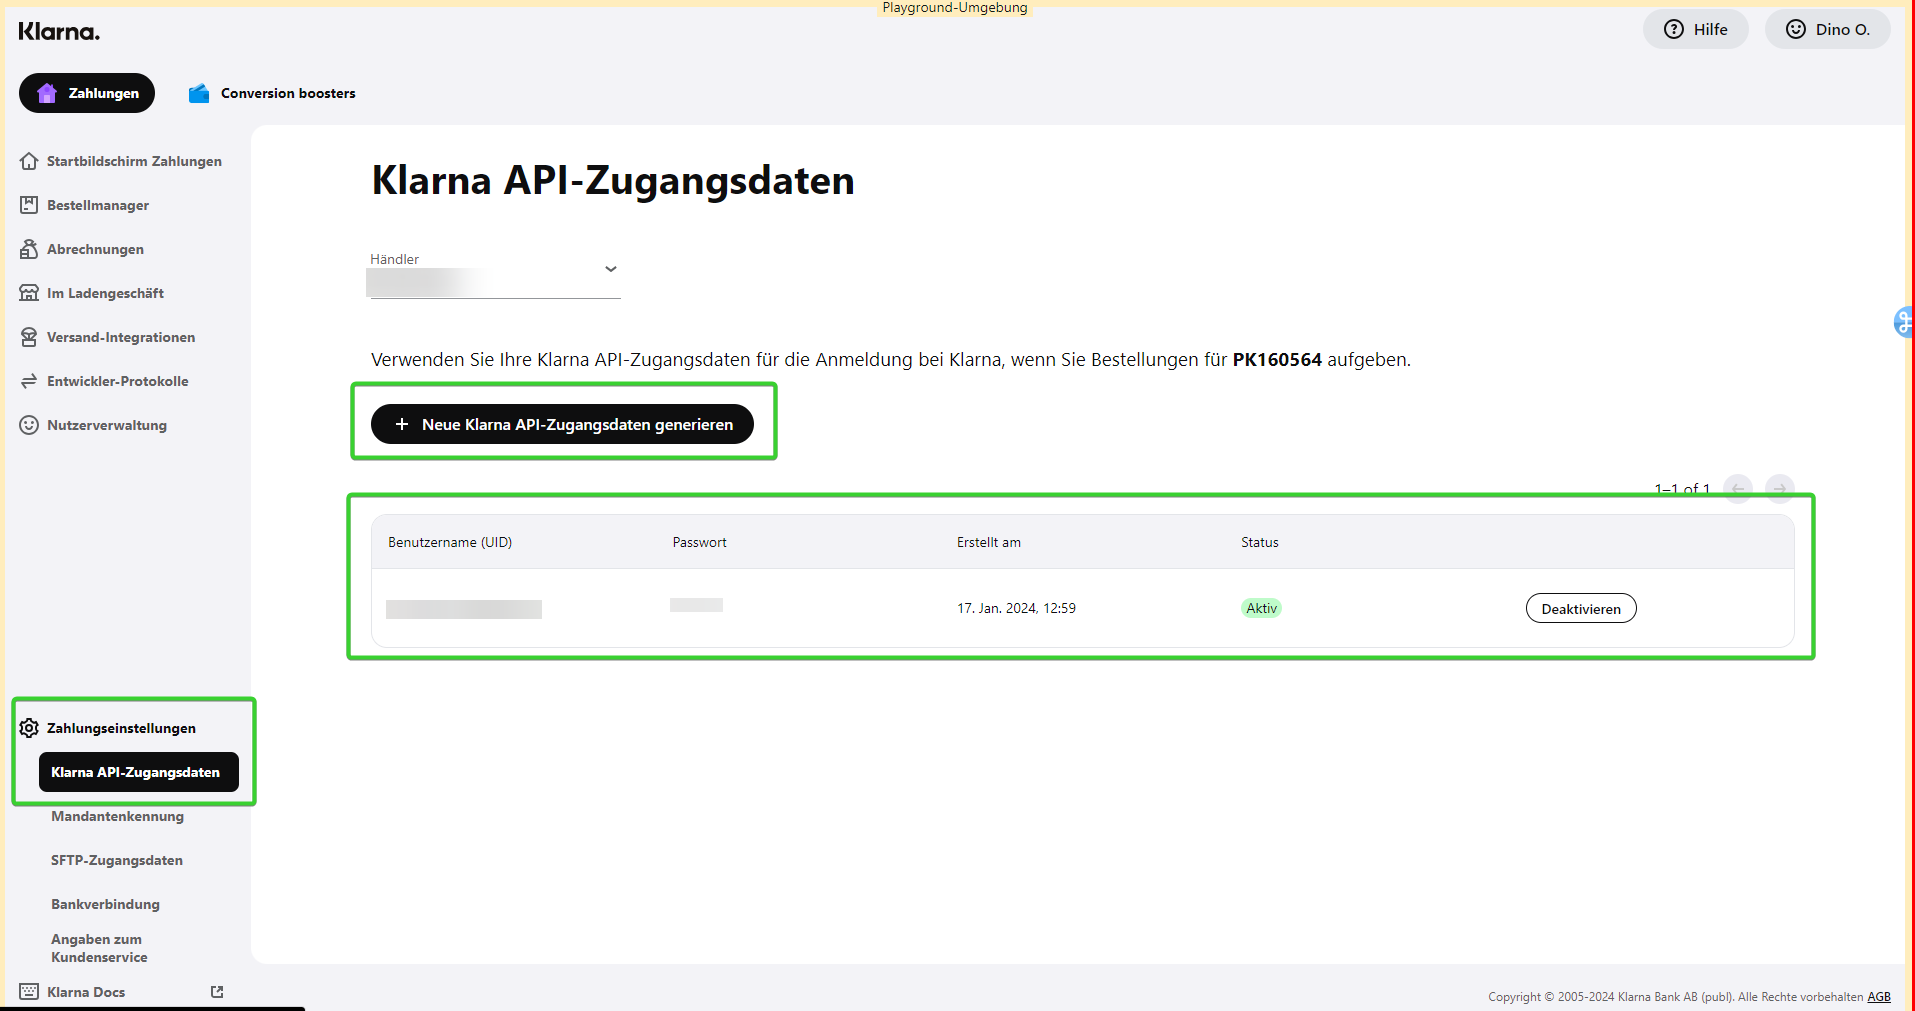Click the Bestellmanager icon

[x=29, y=205]
